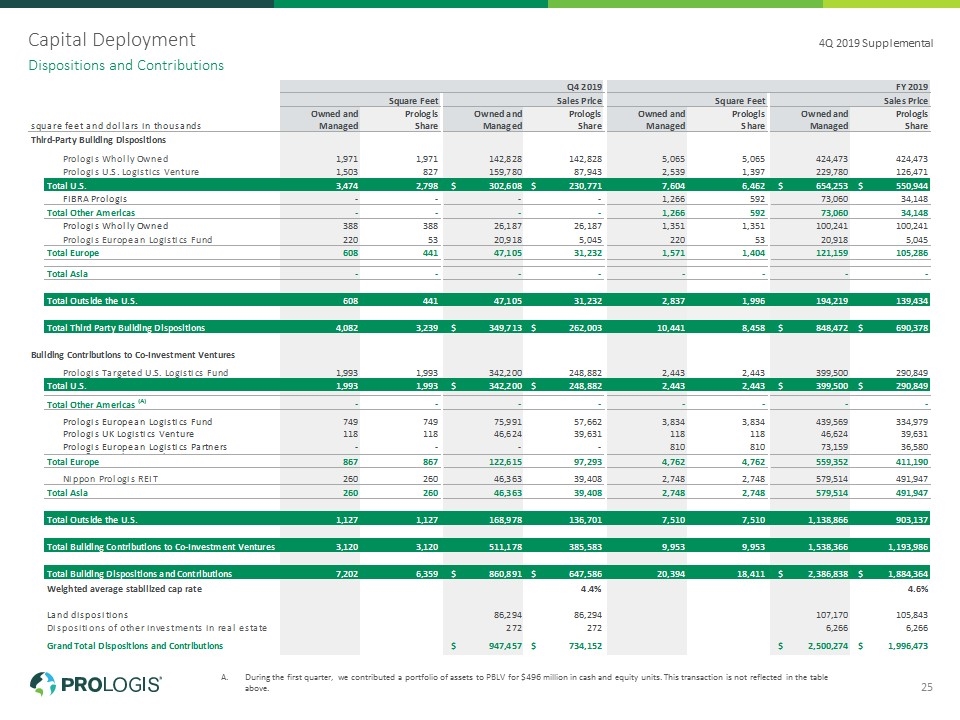
Task: Click 'Dispositions of other investments in real estate'
Action: (x=157, y=628)
